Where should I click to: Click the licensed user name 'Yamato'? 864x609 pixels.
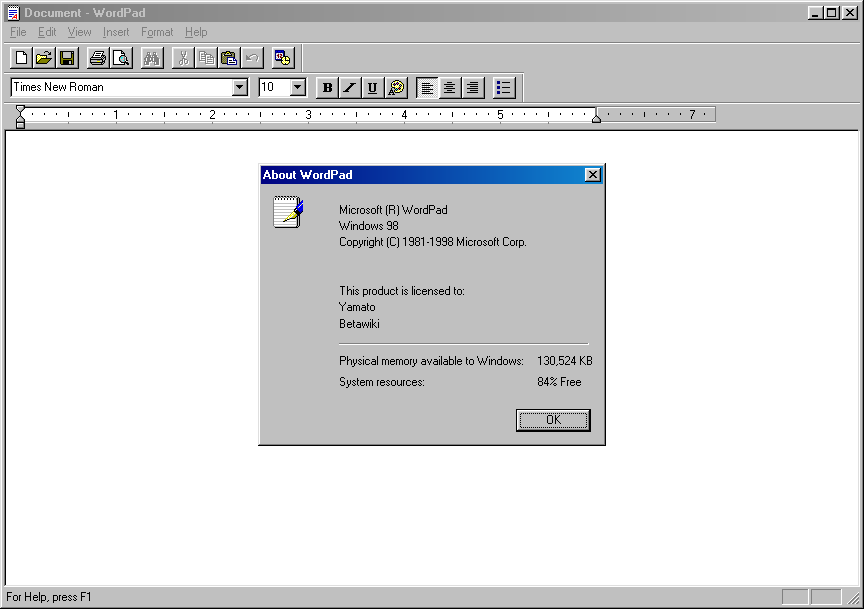tap(357, 307)
